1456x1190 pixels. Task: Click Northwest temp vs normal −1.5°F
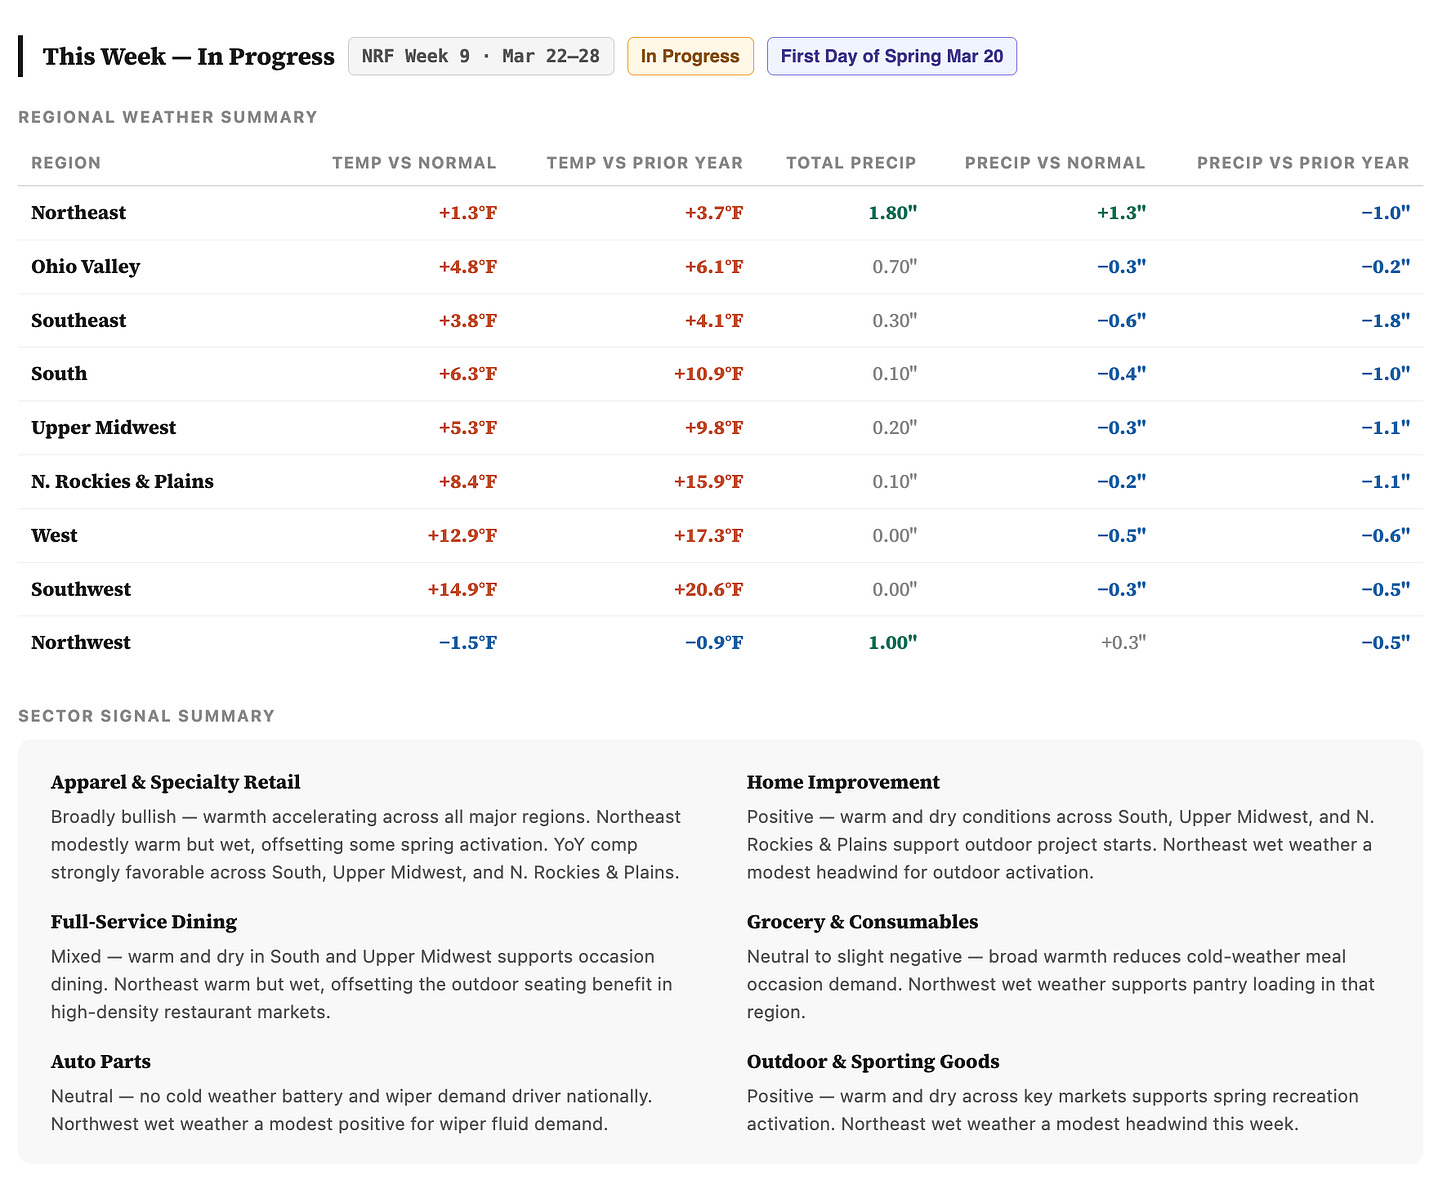pos(467,643)
